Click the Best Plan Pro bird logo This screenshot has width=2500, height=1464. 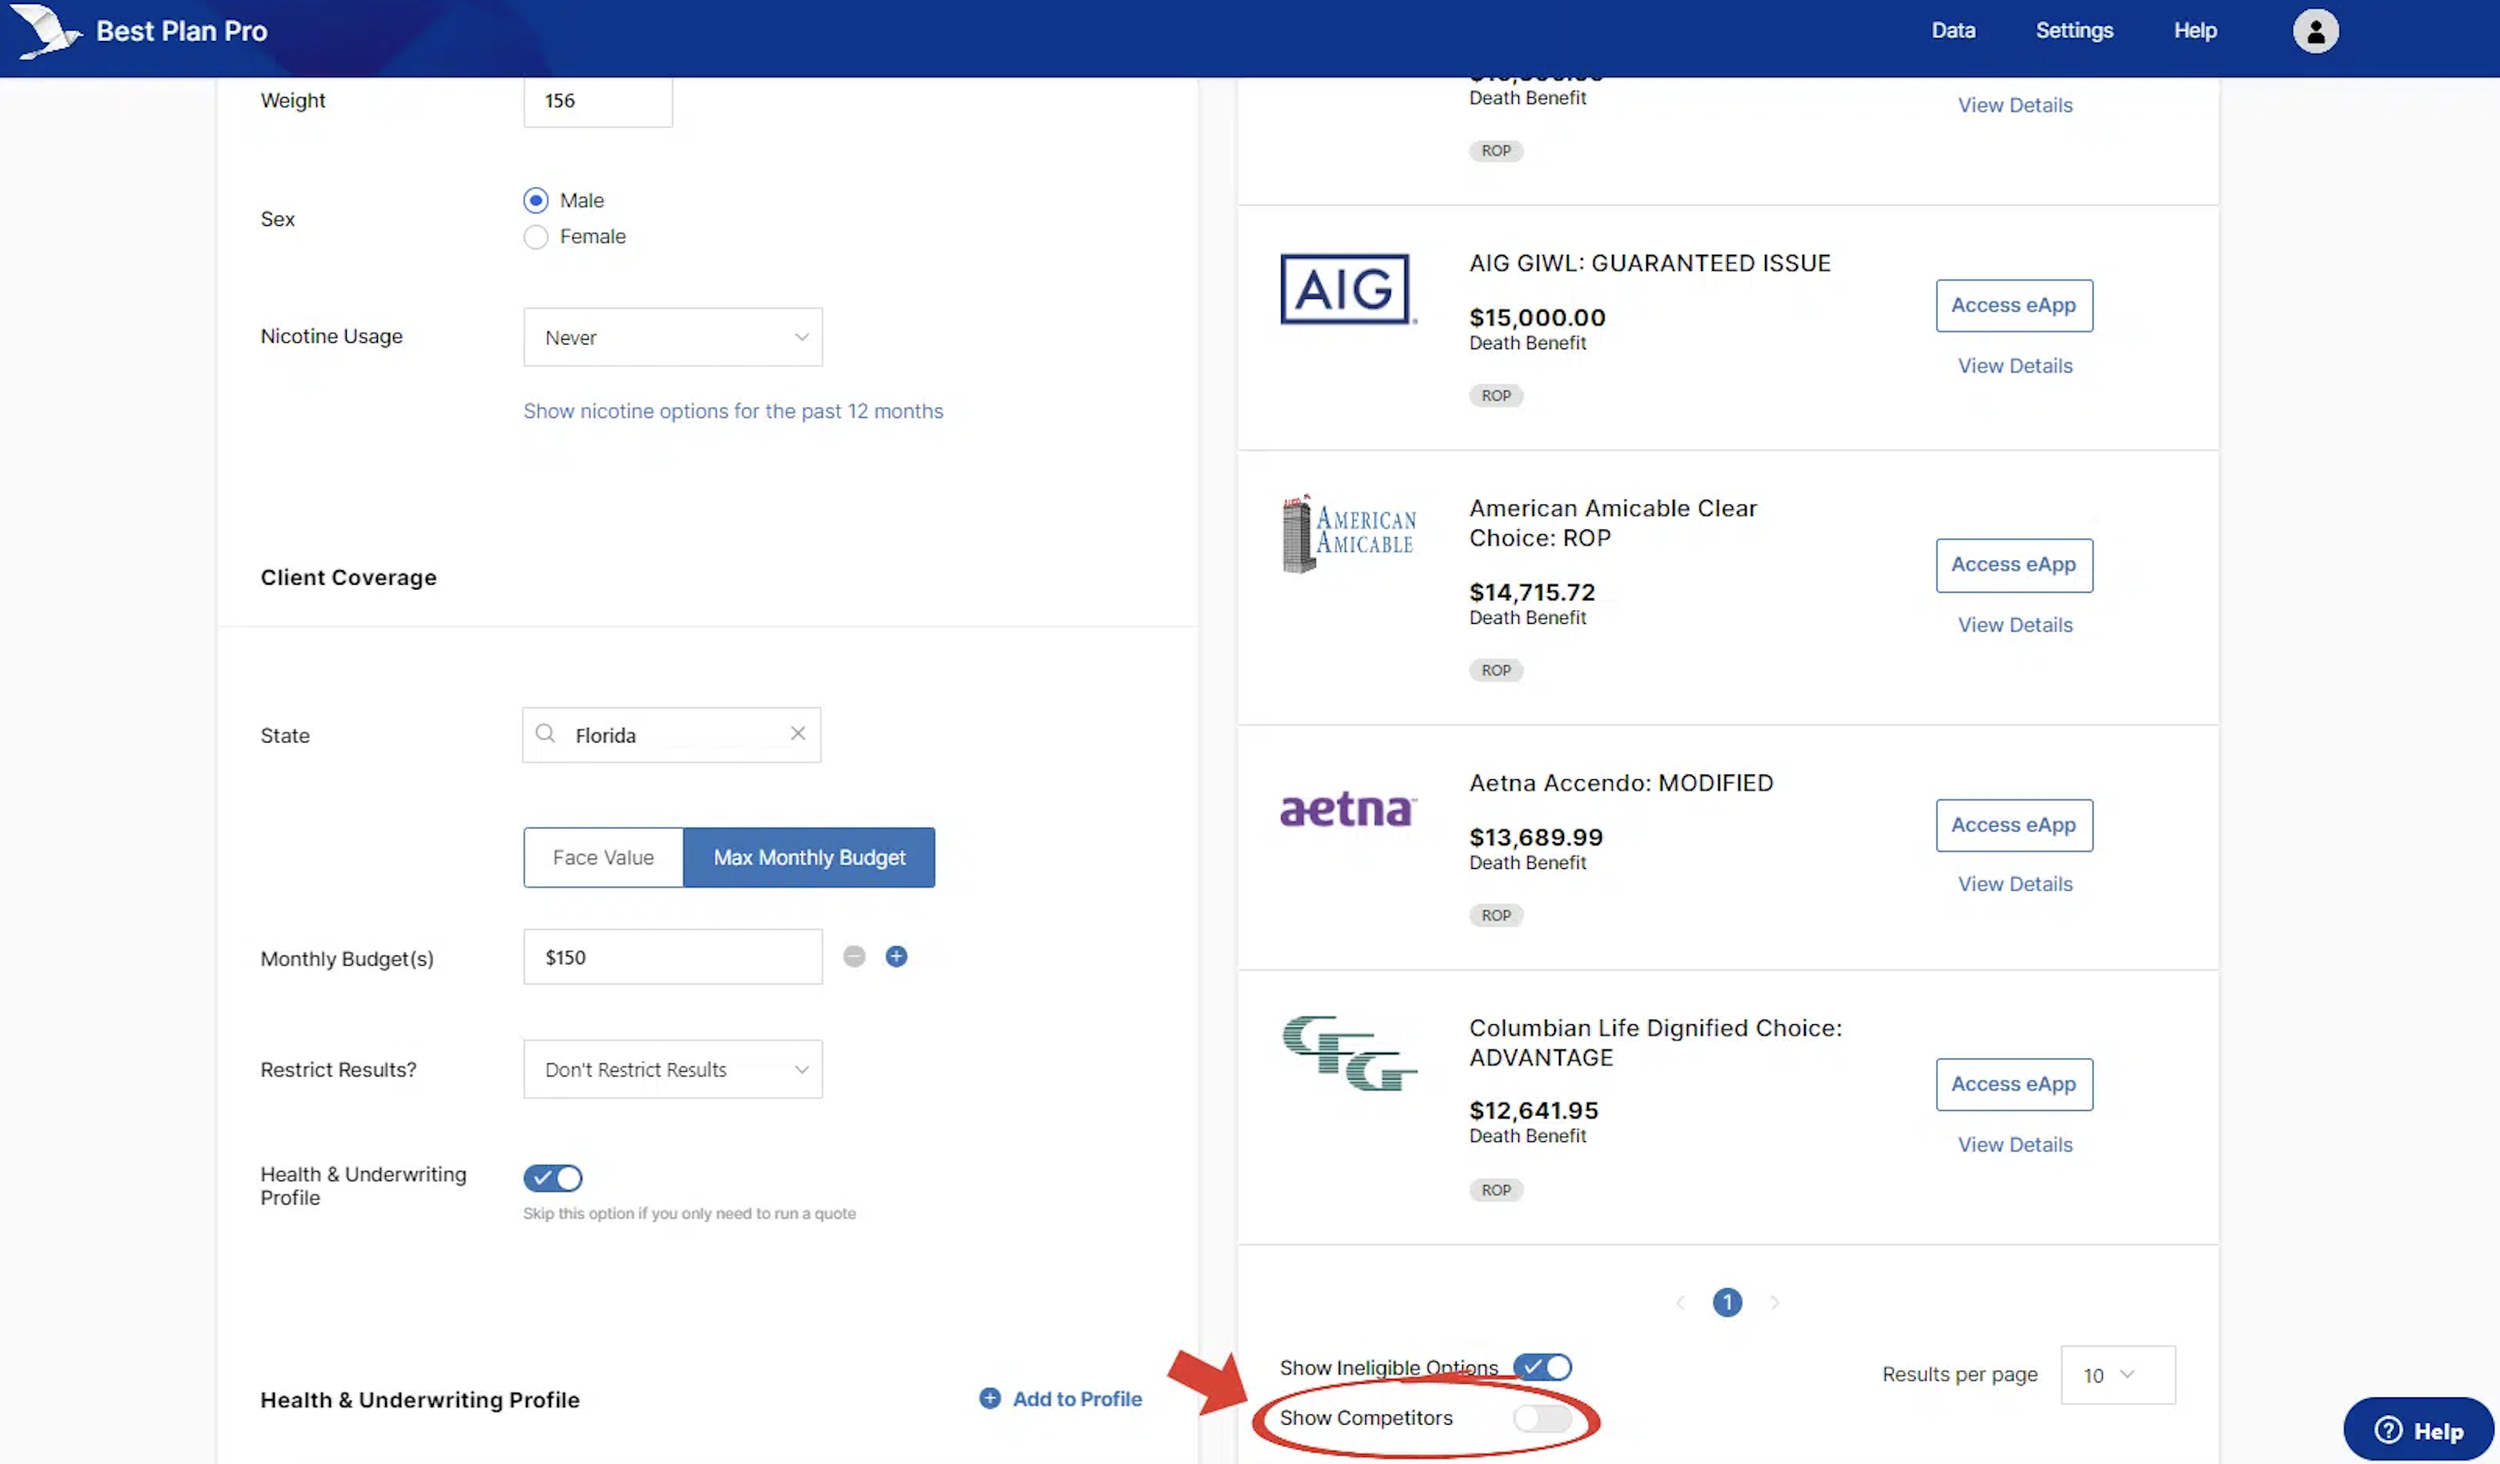pos(44,30)
